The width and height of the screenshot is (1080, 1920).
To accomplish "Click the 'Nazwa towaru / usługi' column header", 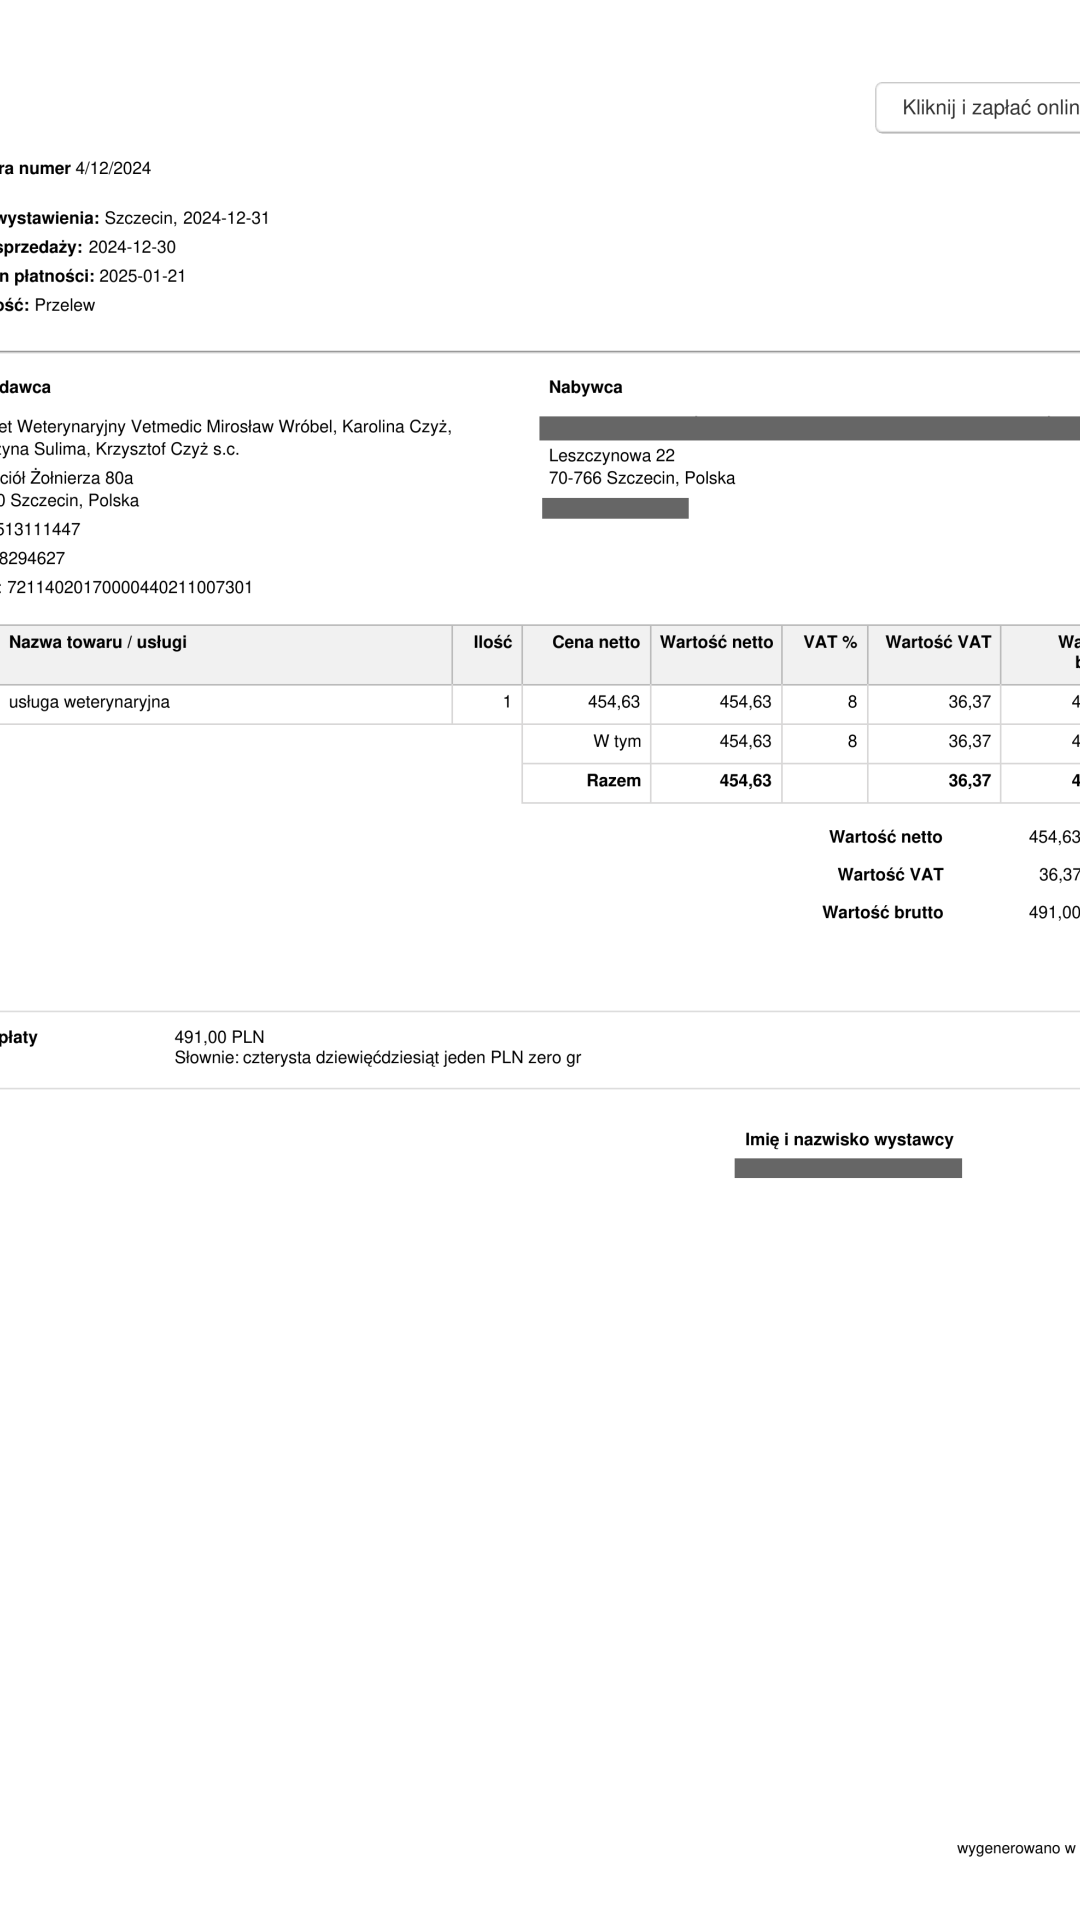I will tap(98, 642).
